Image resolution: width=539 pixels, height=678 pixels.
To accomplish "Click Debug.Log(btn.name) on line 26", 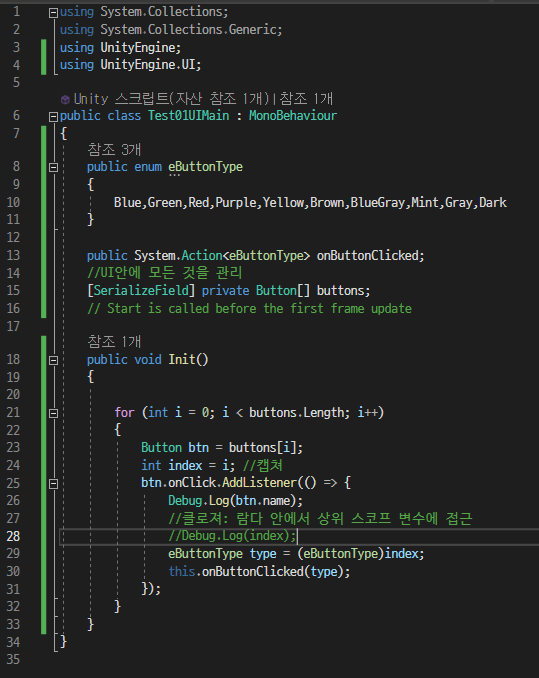I will 235,501.
